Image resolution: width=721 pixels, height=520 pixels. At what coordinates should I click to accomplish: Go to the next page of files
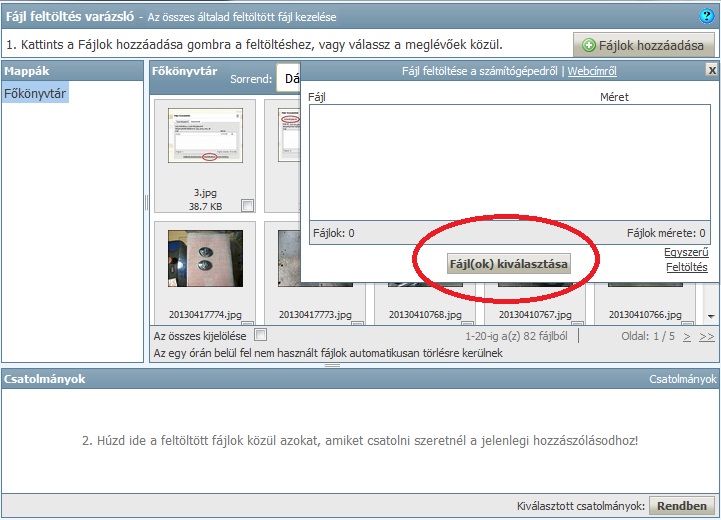(686, 337)
